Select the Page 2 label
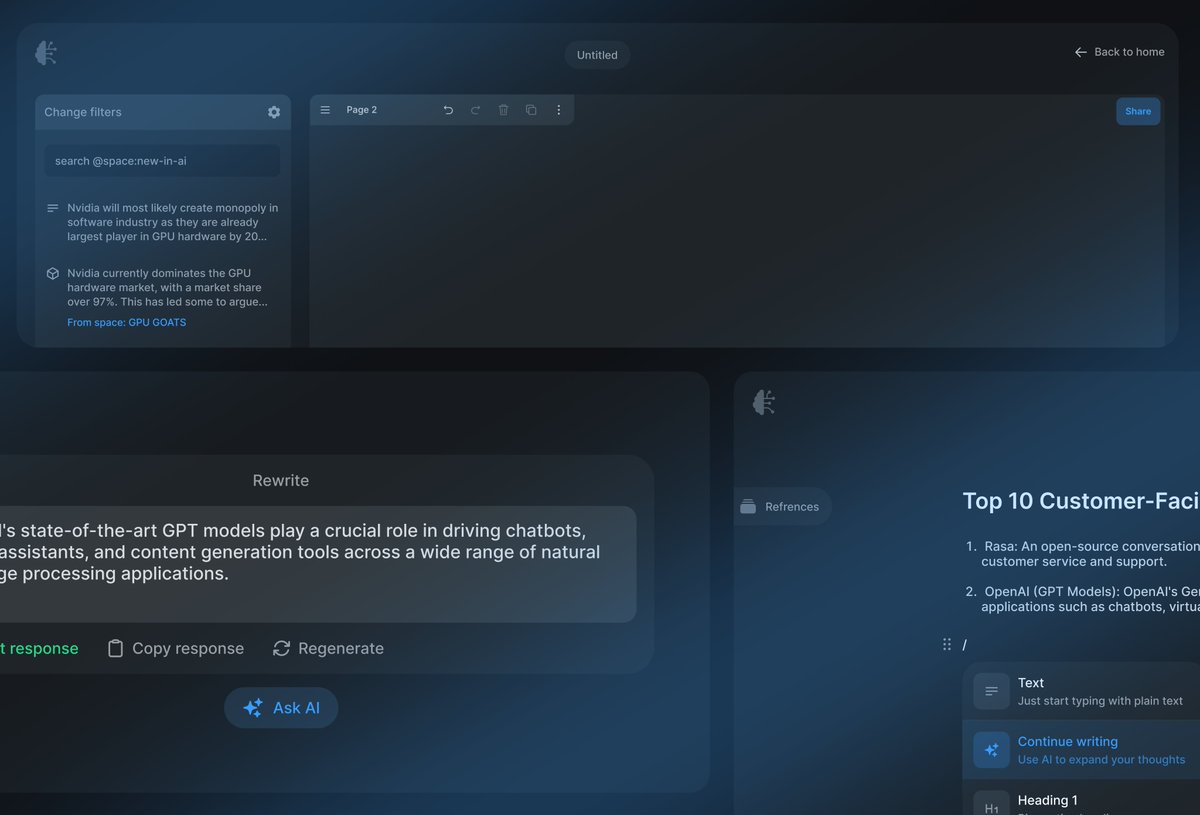 point(362,110)
